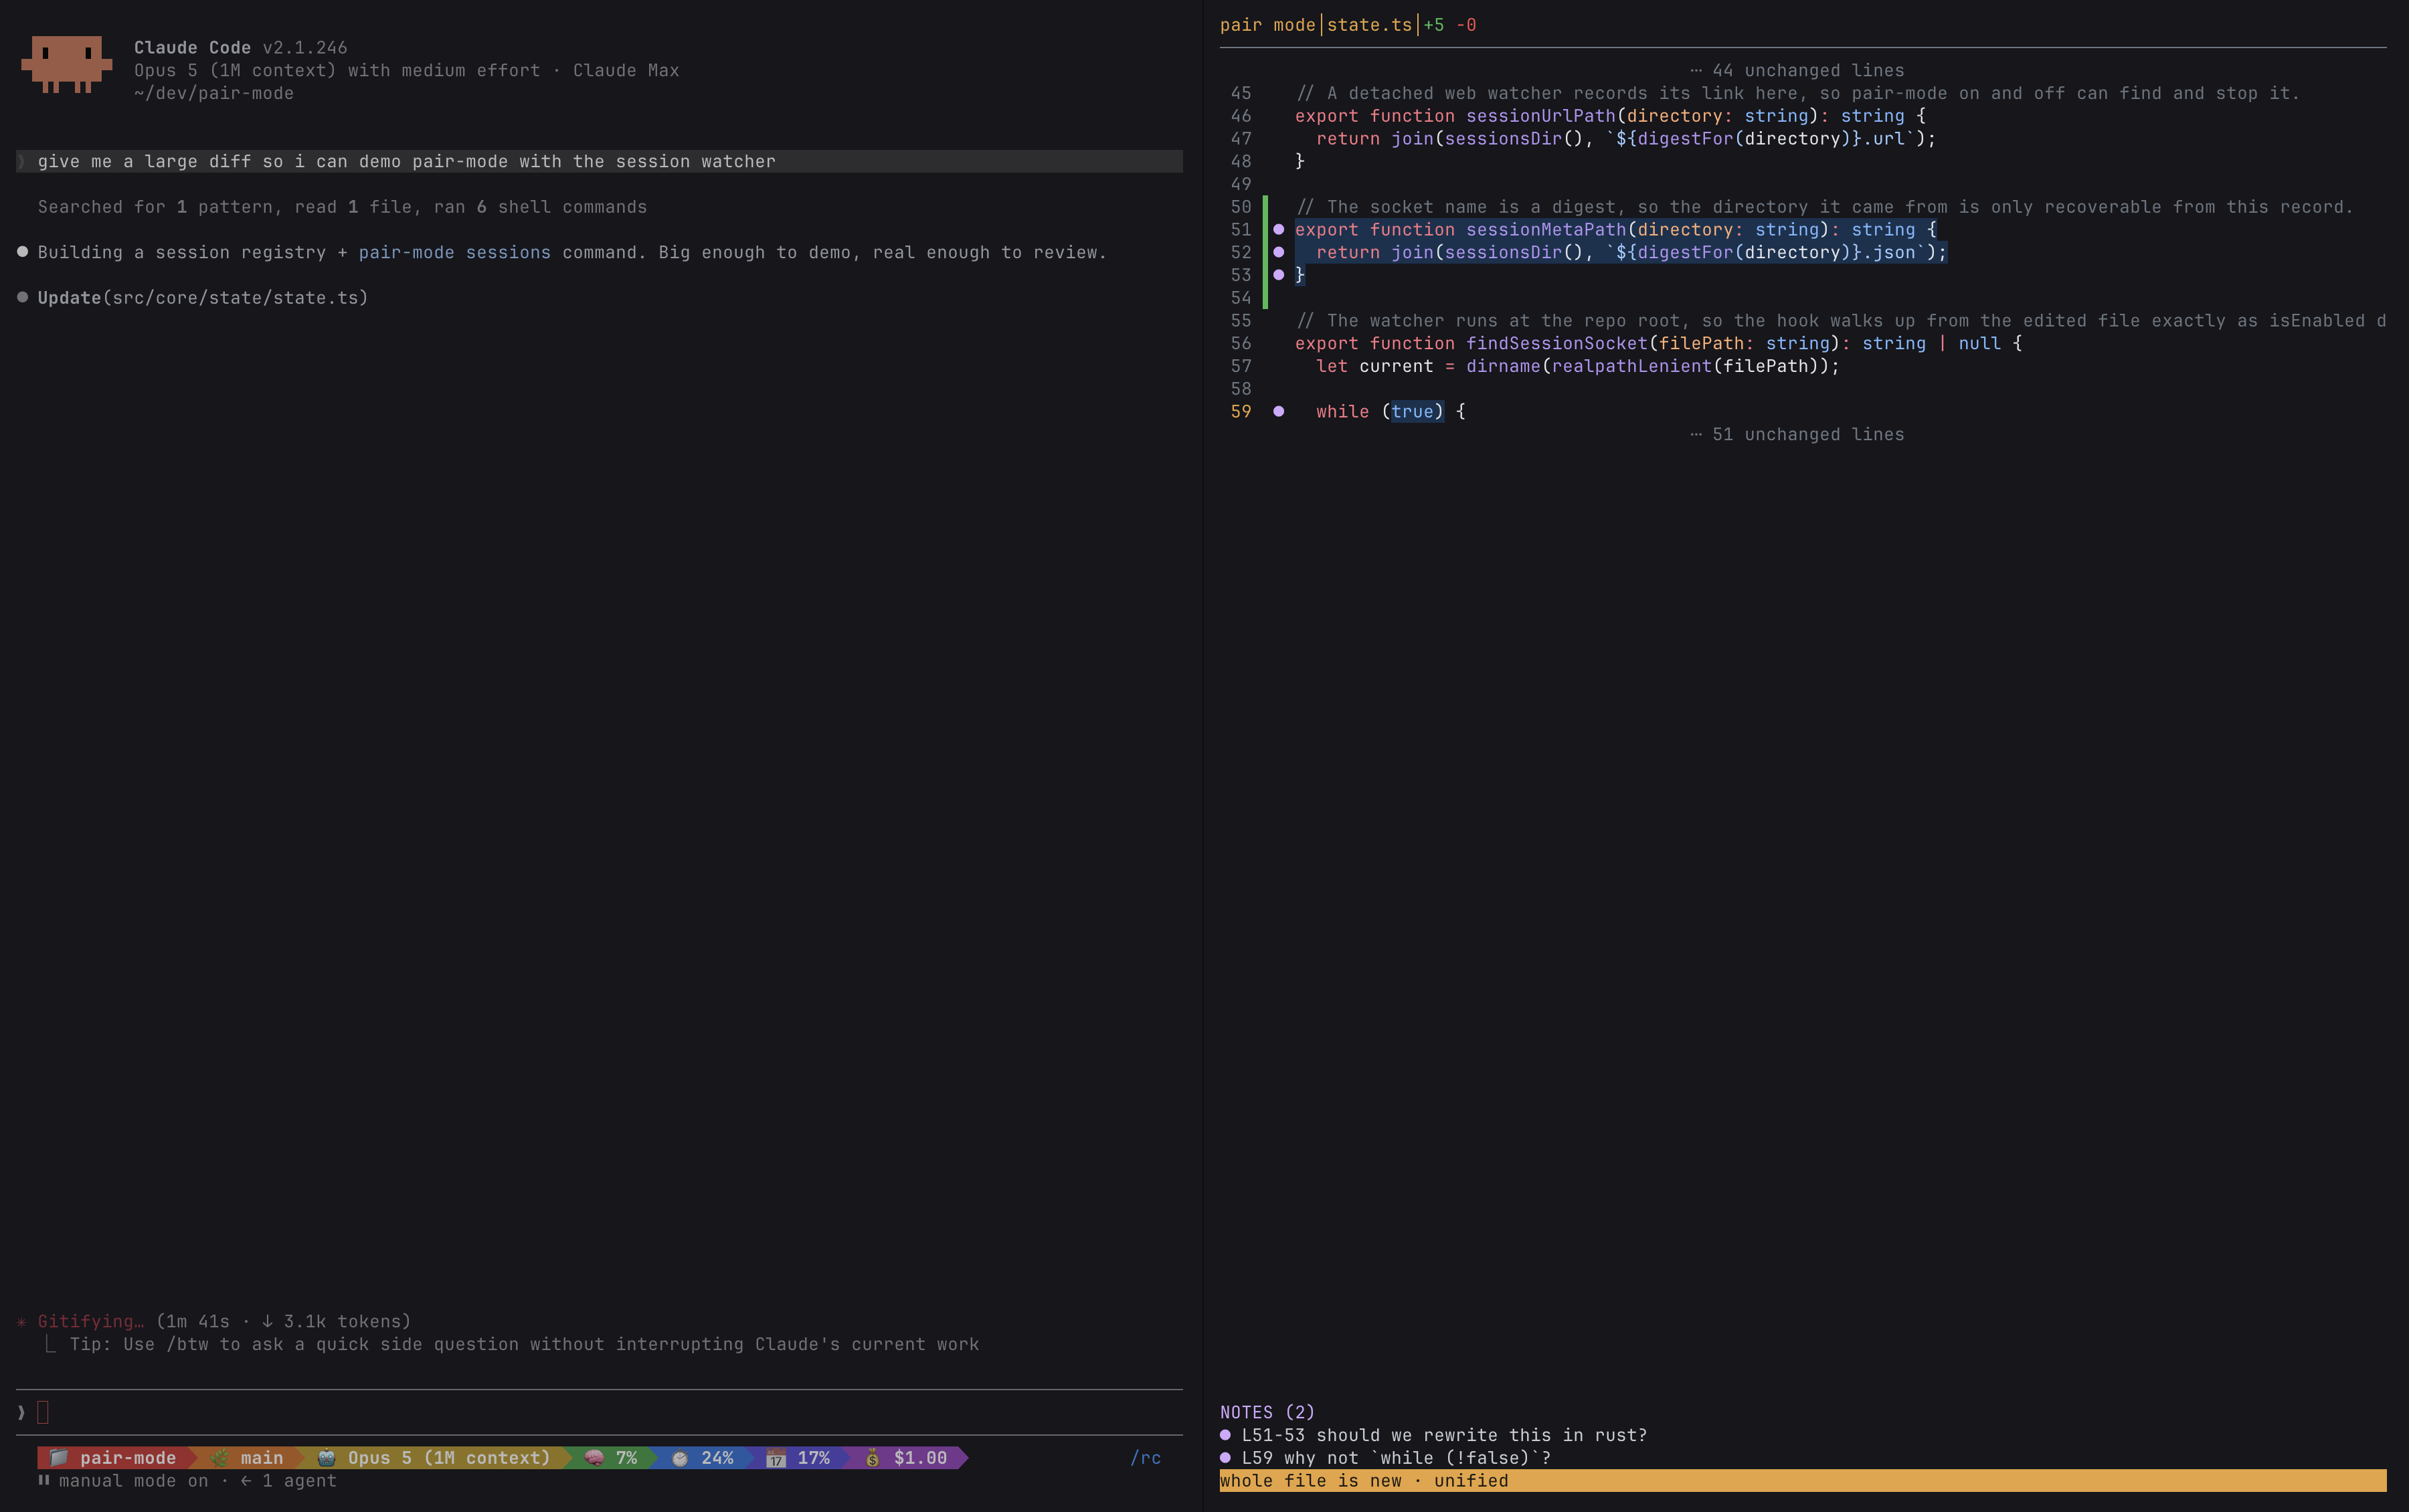The height and width of the screenshot is (1512, 2409).
Task: Click the purple note marker on line 52
Action: tap(1278, 252)
